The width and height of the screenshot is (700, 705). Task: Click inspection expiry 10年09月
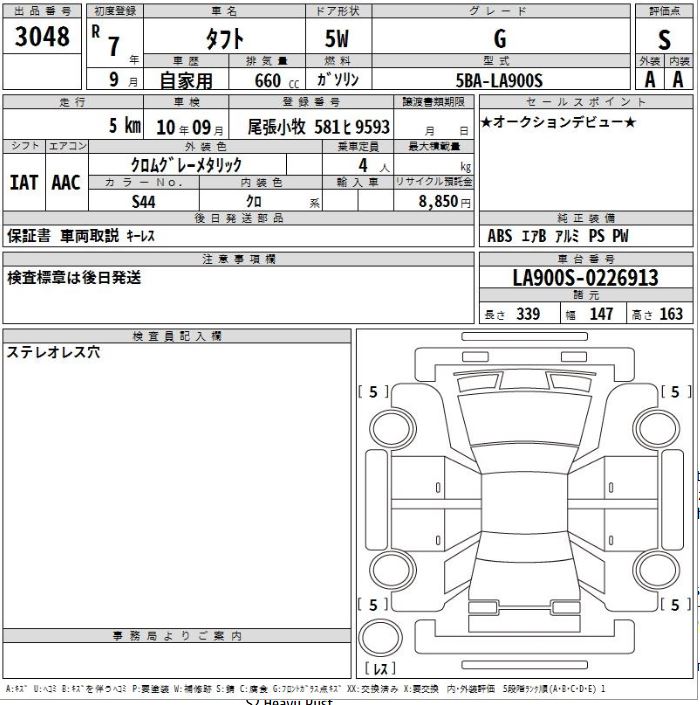(189, 127)
